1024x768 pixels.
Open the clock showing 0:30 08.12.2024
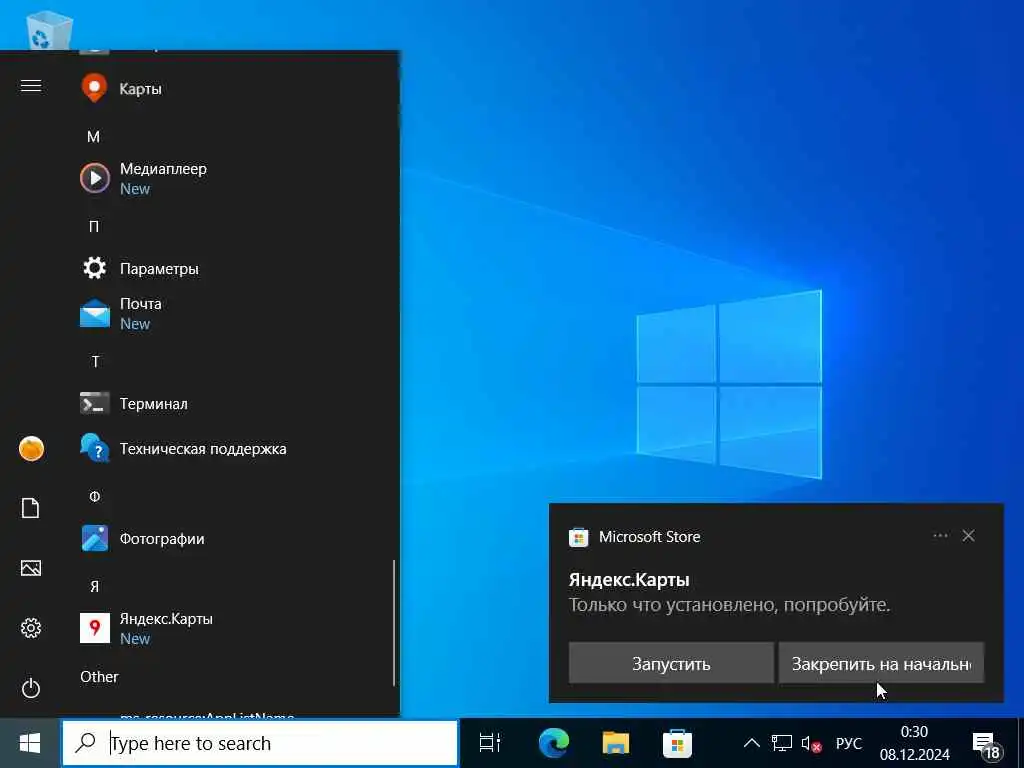914,743
